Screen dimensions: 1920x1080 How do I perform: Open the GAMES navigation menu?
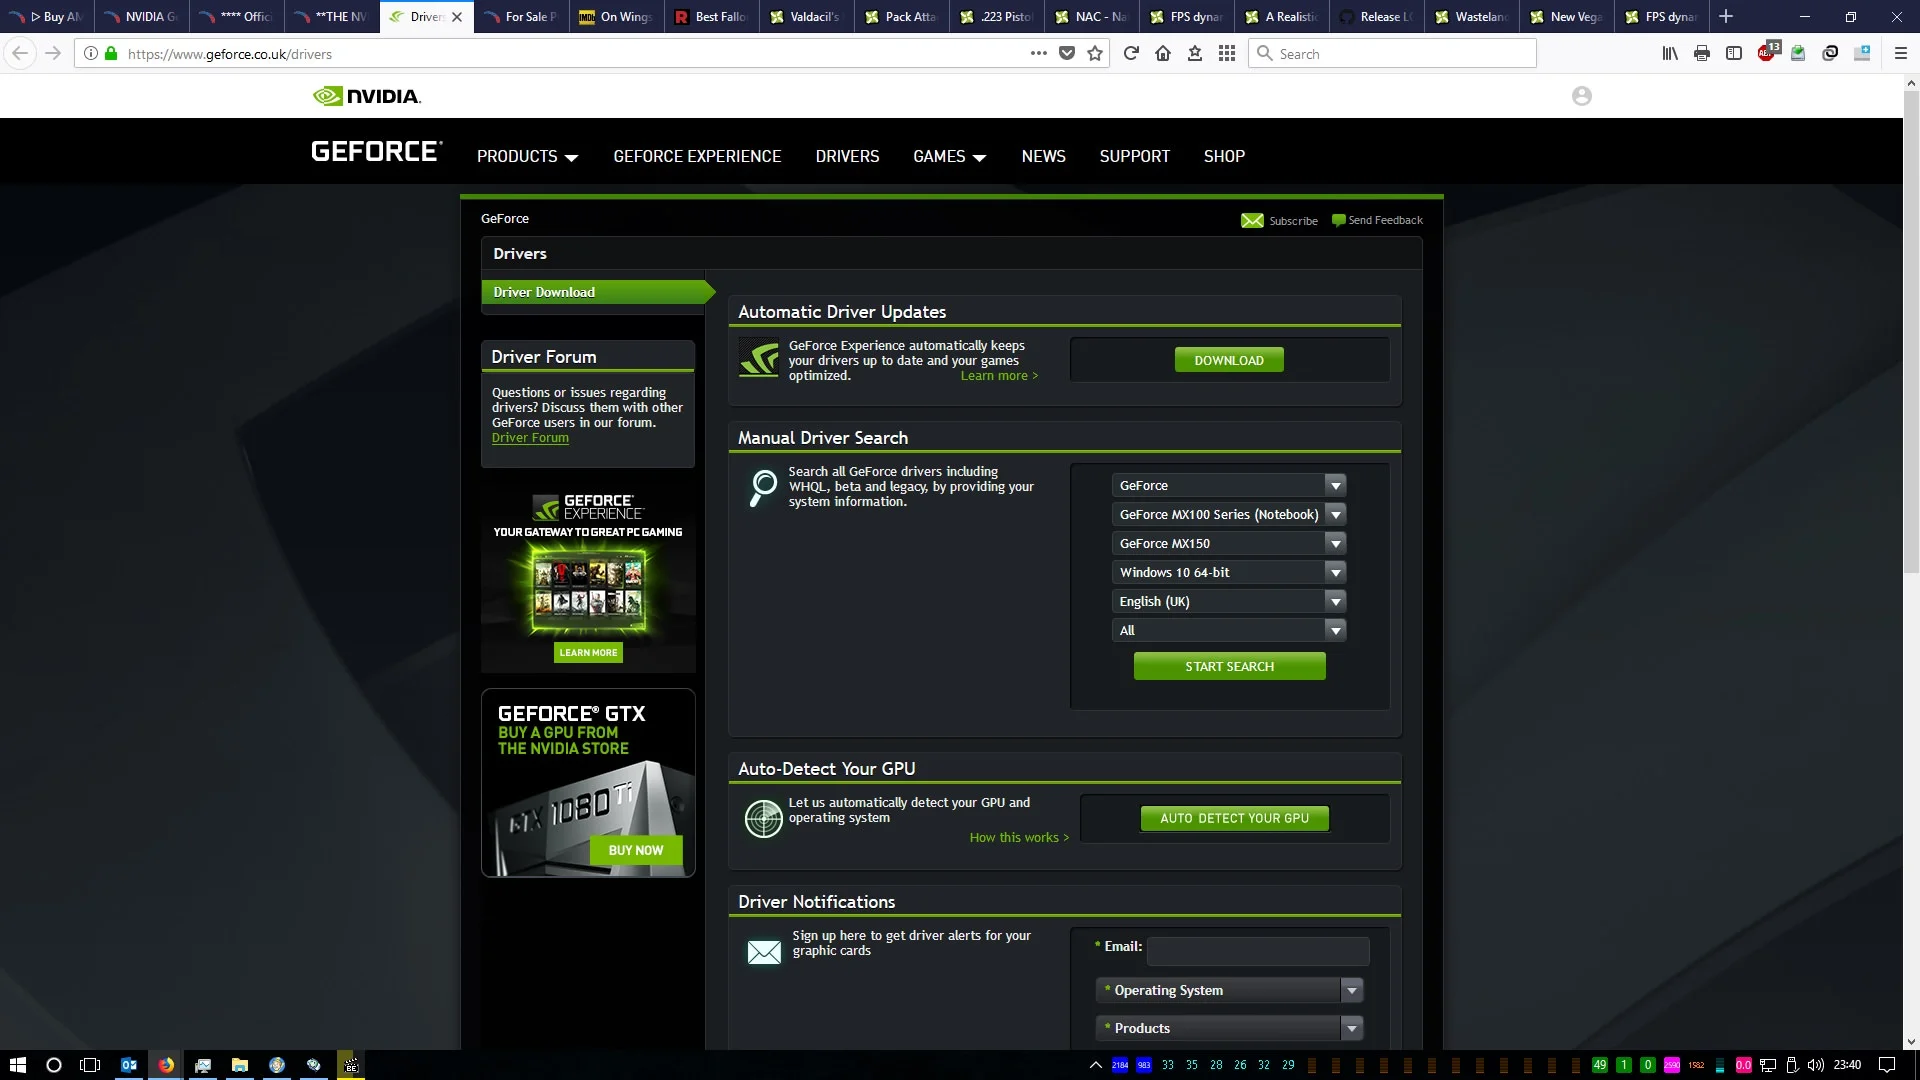(x=949, y=156)
